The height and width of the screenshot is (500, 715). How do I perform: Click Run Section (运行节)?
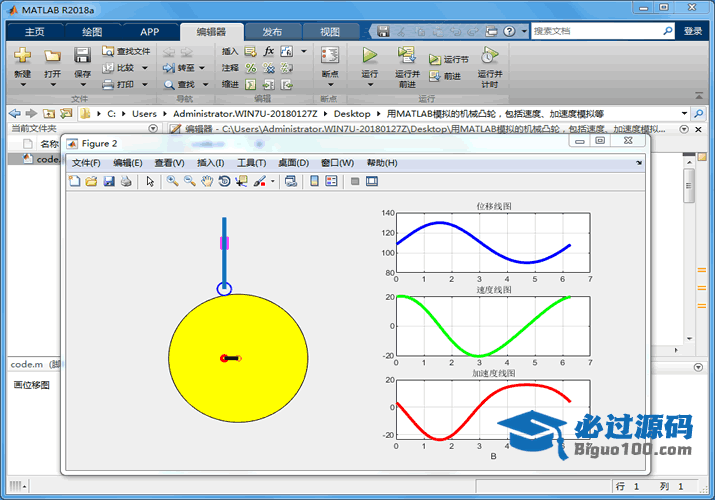click(x=449, y=59)
